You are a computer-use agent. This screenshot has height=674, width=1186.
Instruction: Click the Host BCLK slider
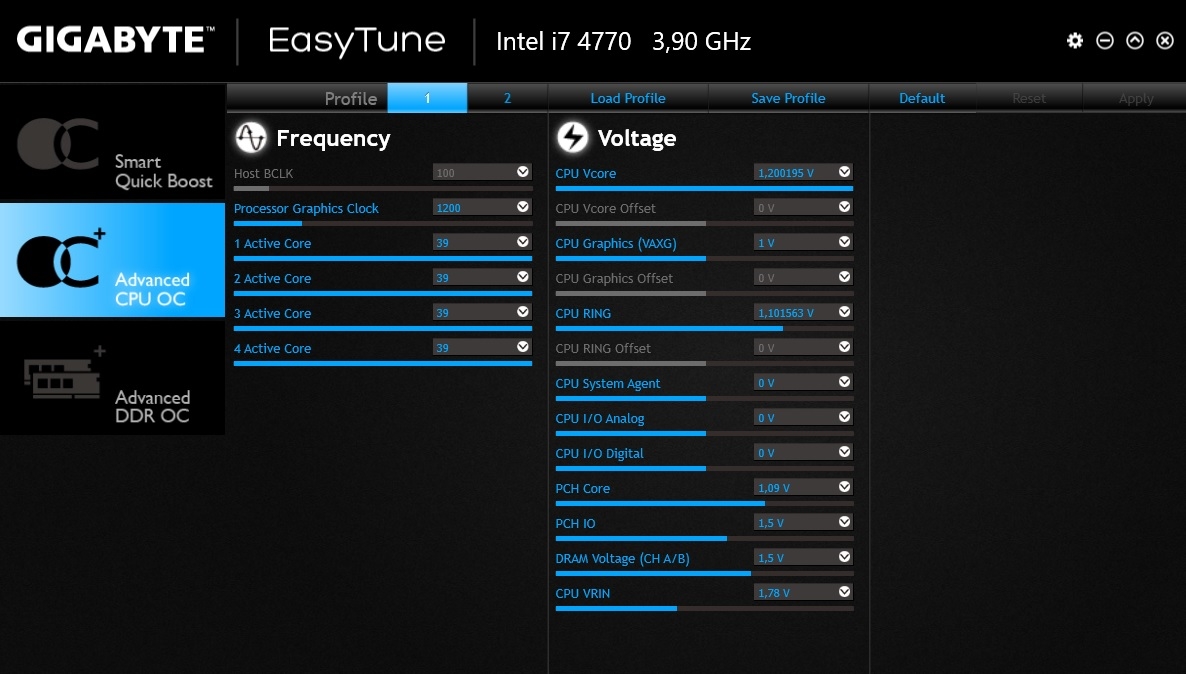383,188
